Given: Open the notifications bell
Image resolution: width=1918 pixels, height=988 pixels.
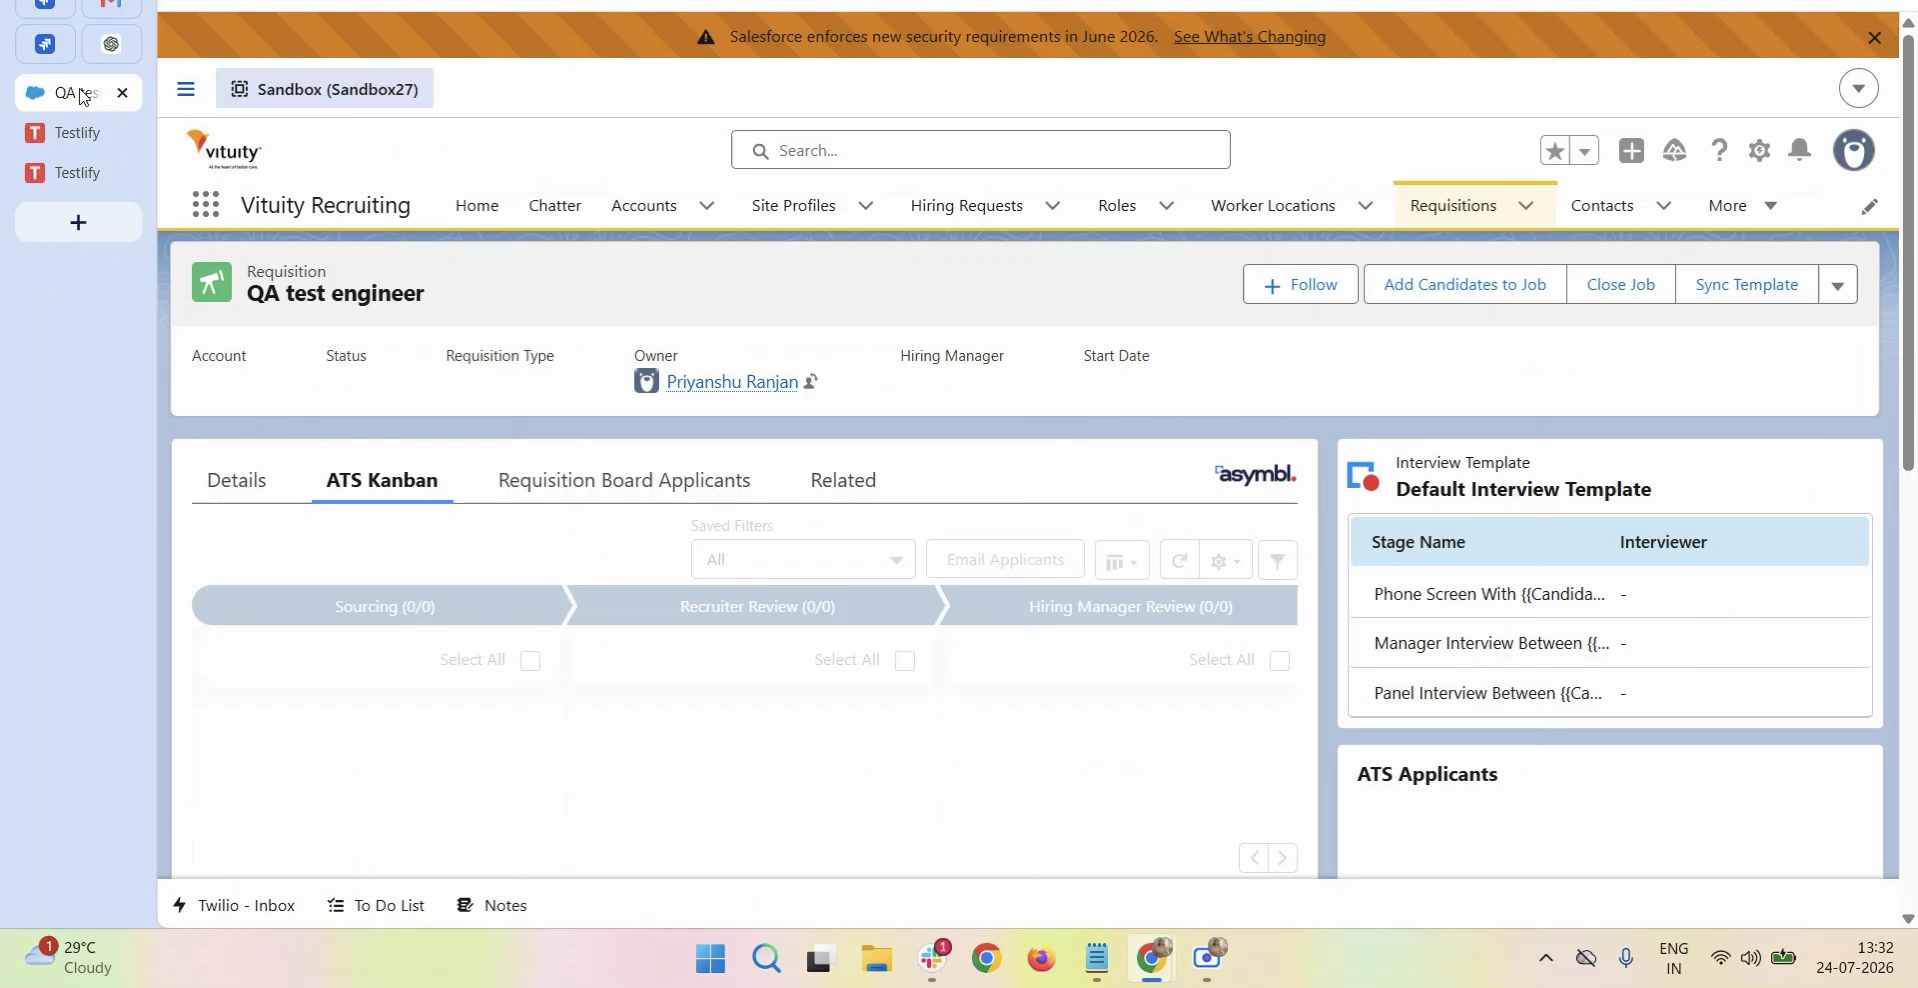Looking at the screenshot, I should [1799, 150].
